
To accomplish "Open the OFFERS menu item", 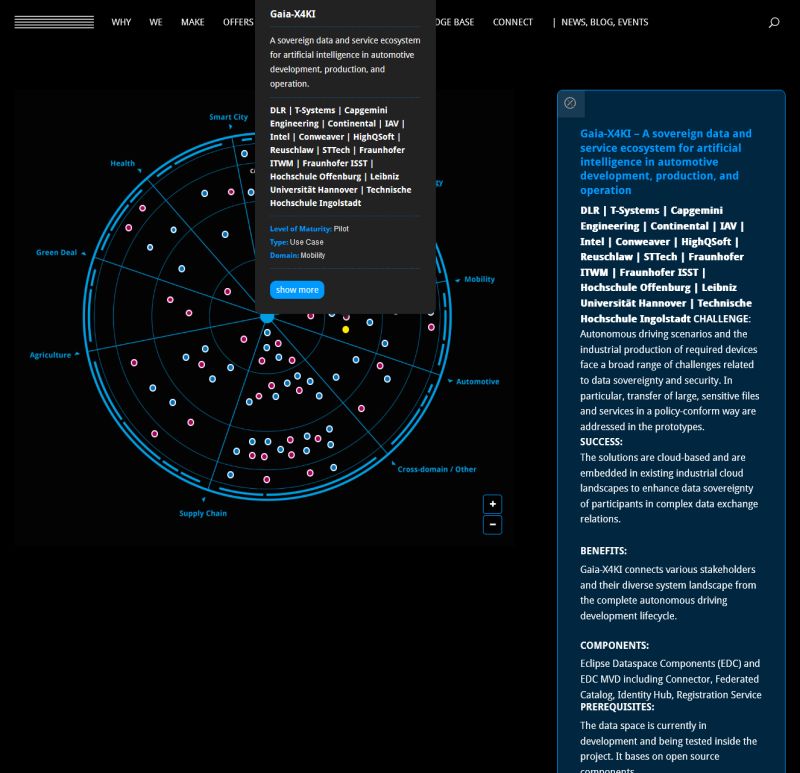I will (x=238, y=22).
